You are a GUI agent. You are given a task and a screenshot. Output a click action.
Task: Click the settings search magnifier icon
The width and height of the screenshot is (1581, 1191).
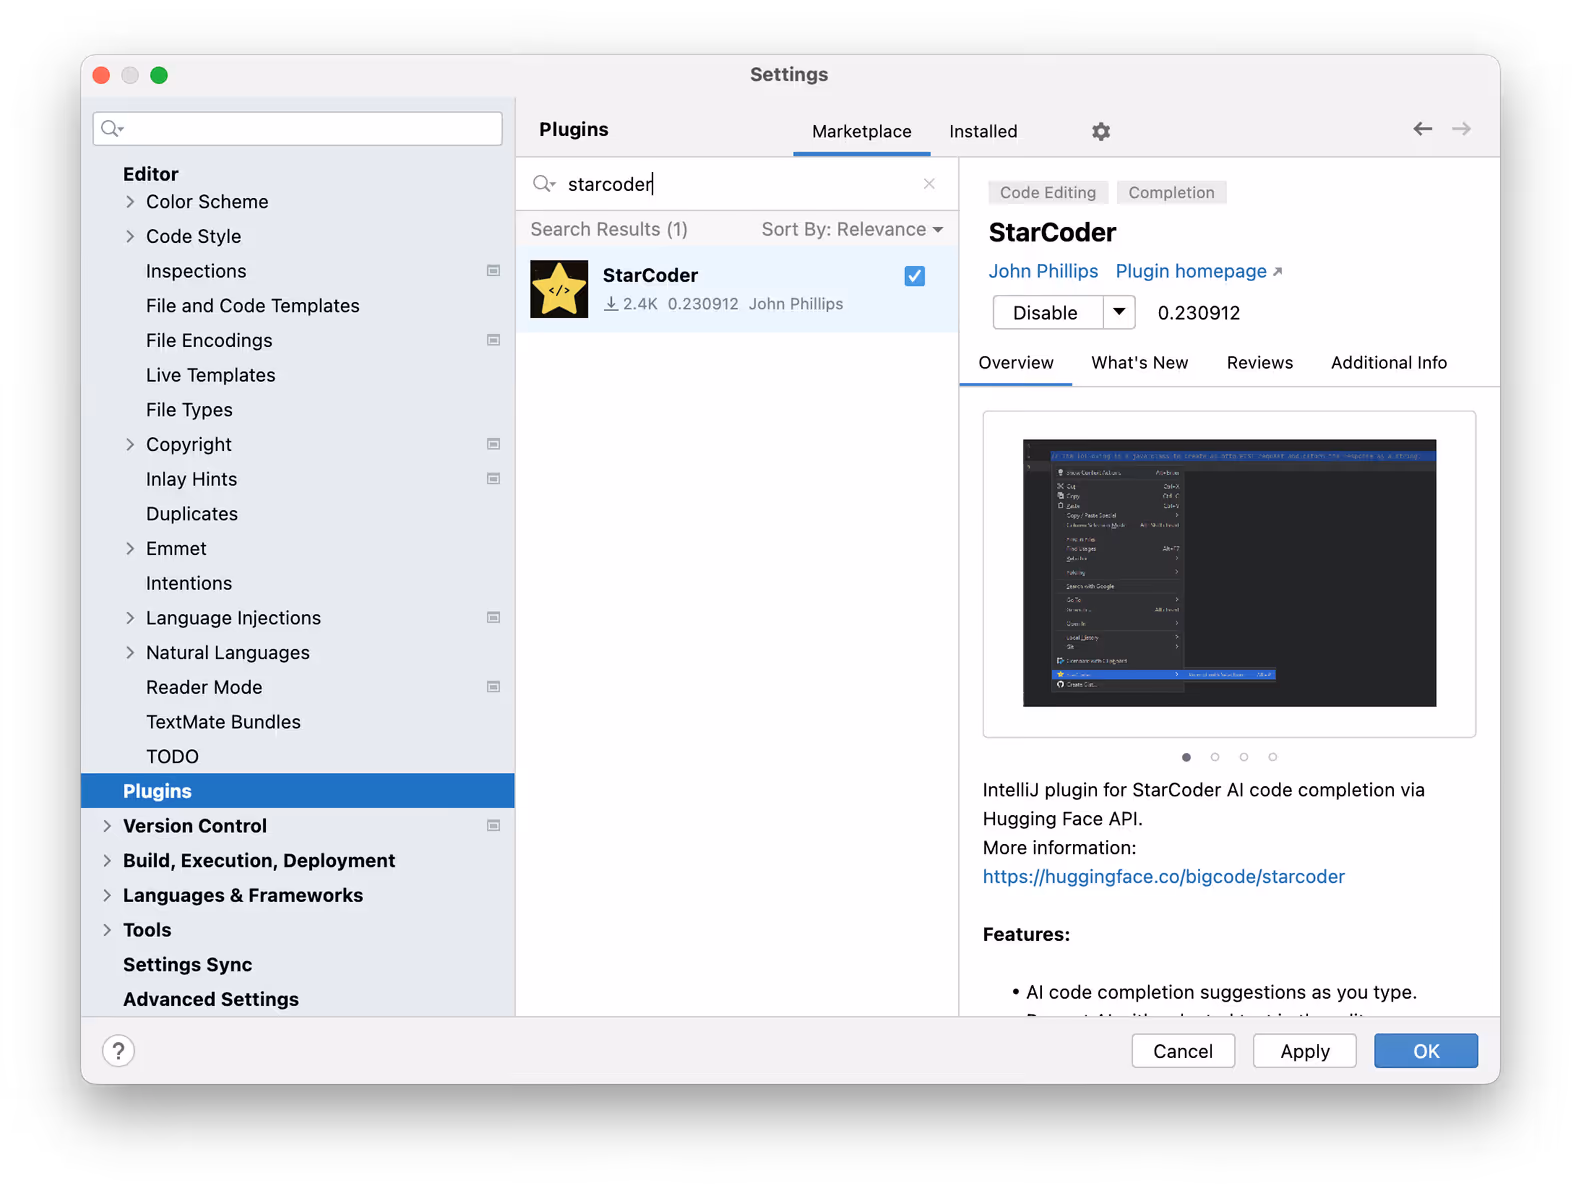tap(111, 129)
